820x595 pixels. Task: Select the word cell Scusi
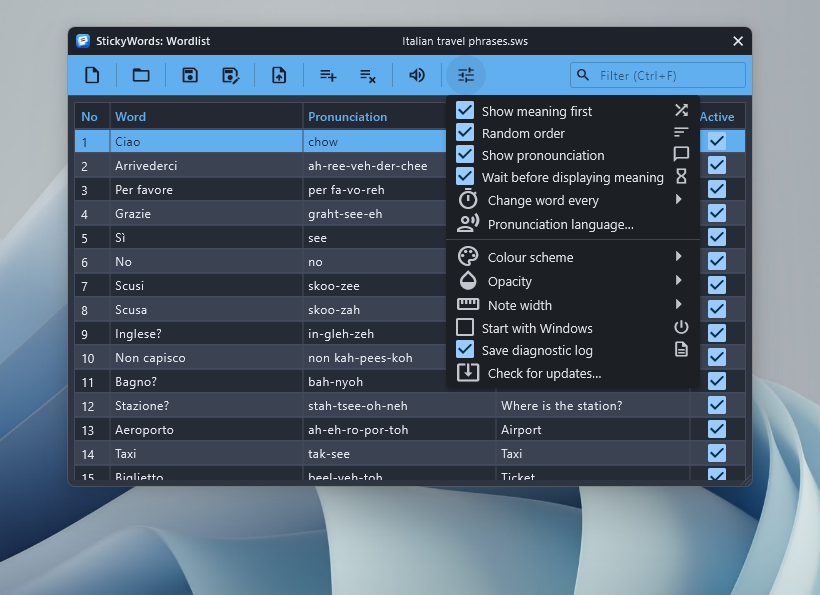pyautogui.click(x=206, y=285)
